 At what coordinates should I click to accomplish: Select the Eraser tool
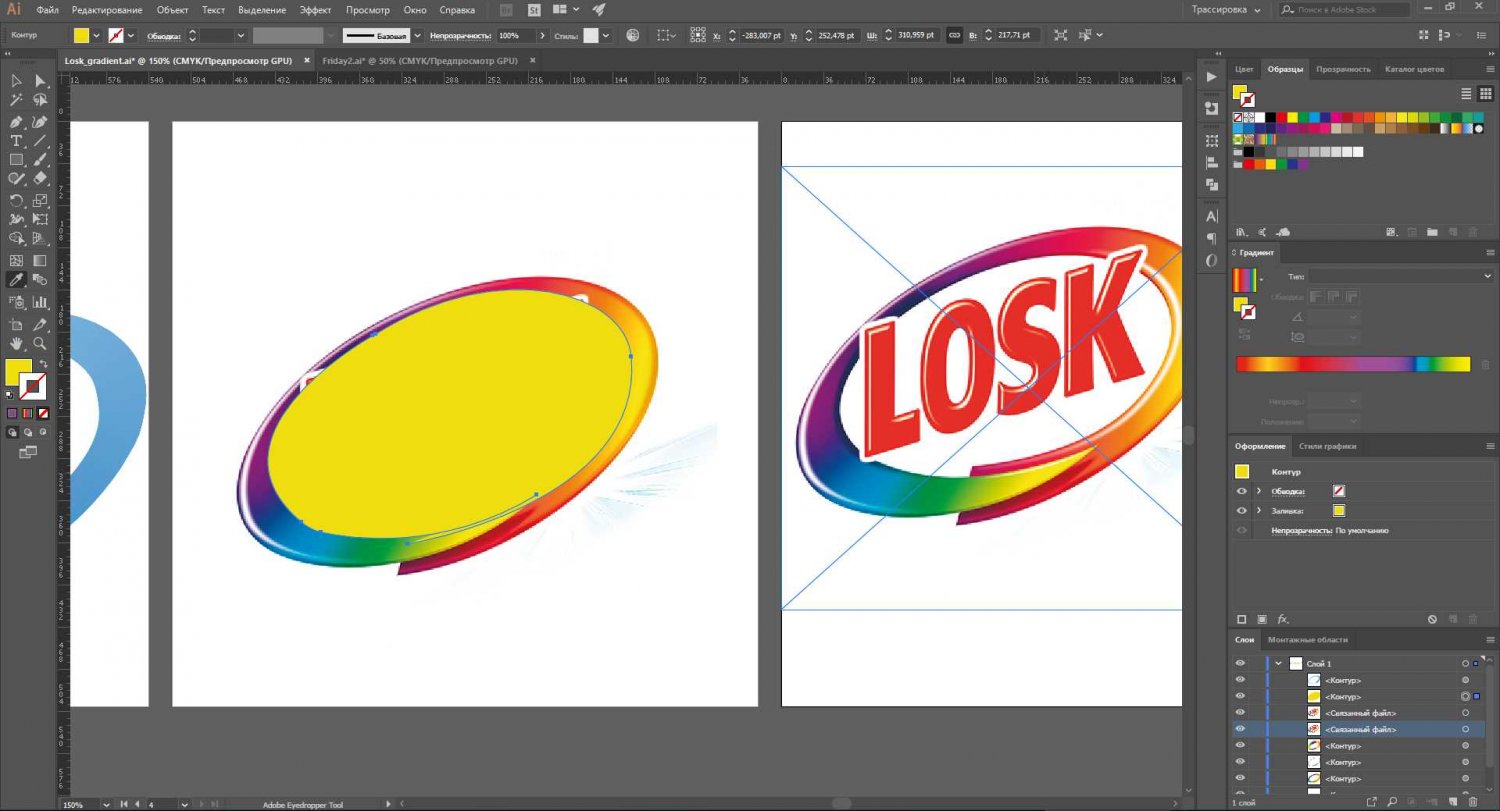40,179
